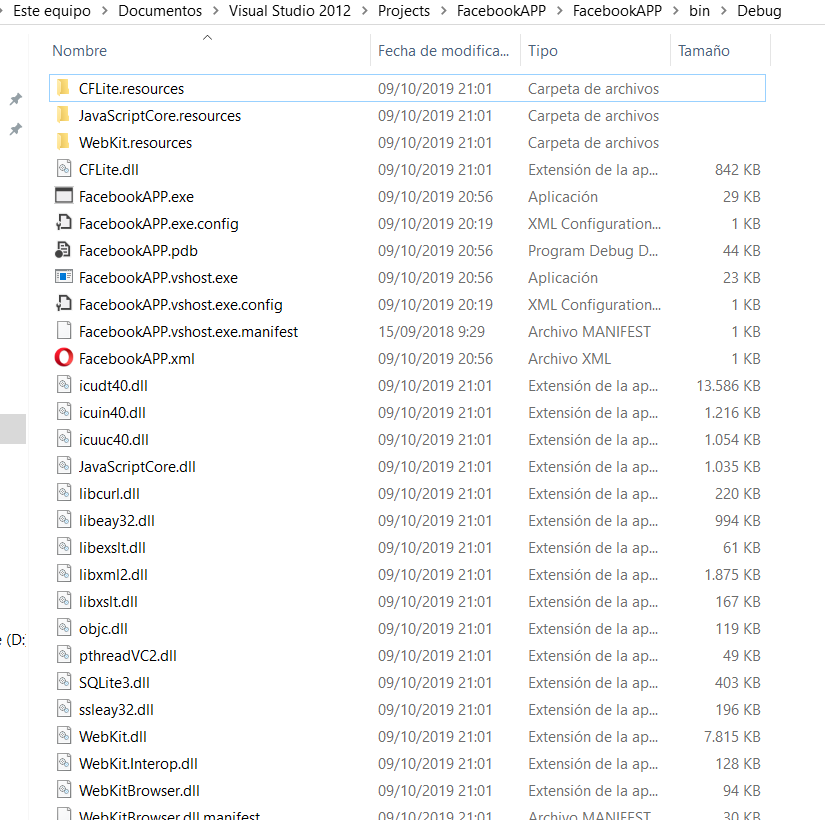
Task: Click the blank FacebookAPP.vshost.exe.manifest icon
Action: point(64,331)
